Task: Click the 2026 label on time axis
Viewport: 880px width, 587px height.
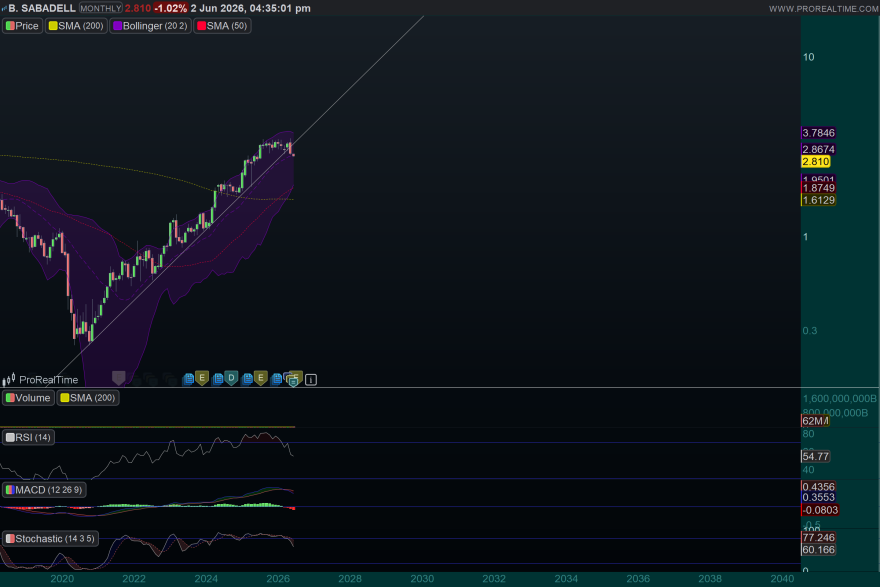Action: pos(278,579)
